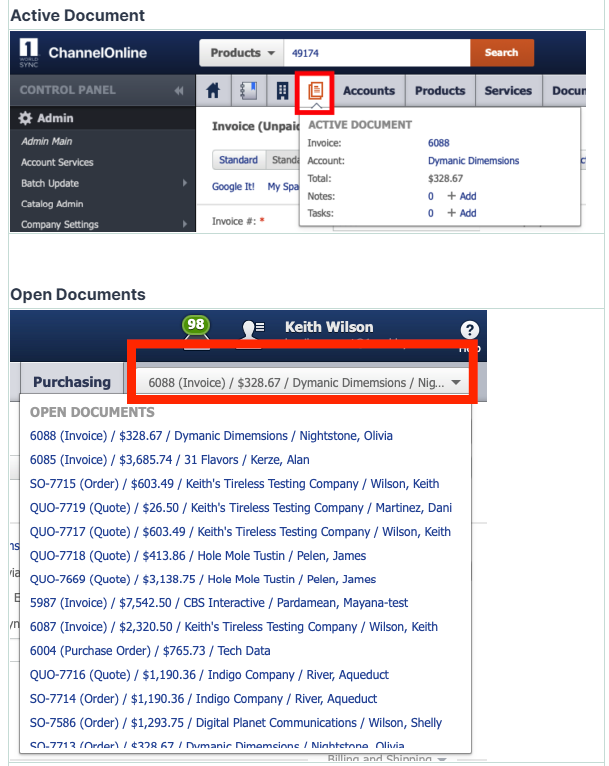Select 6085 (Invoice) 31 Flavors document
Image resolution: width=609 pixels, height=766 pixels.
coord(170,460)
